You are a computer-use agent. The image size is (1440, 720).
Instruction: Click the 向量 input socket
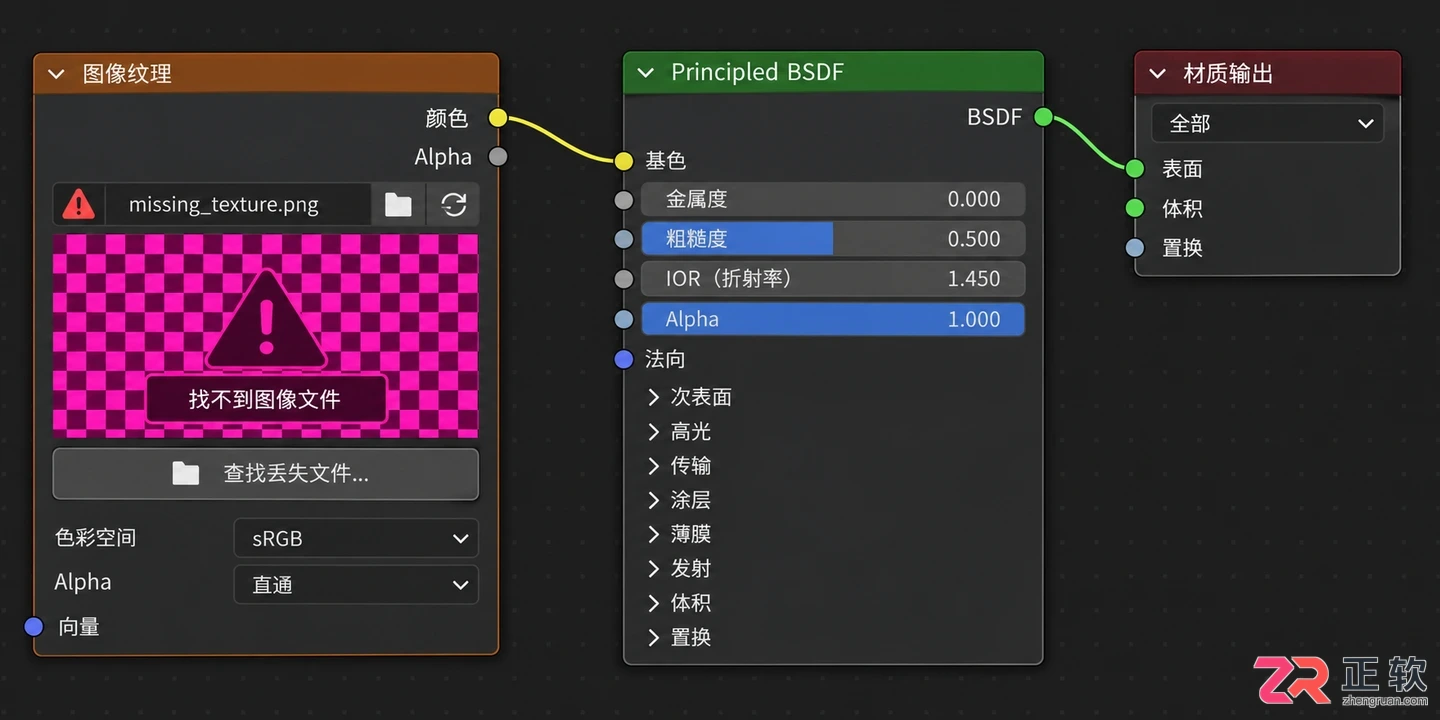34,626
